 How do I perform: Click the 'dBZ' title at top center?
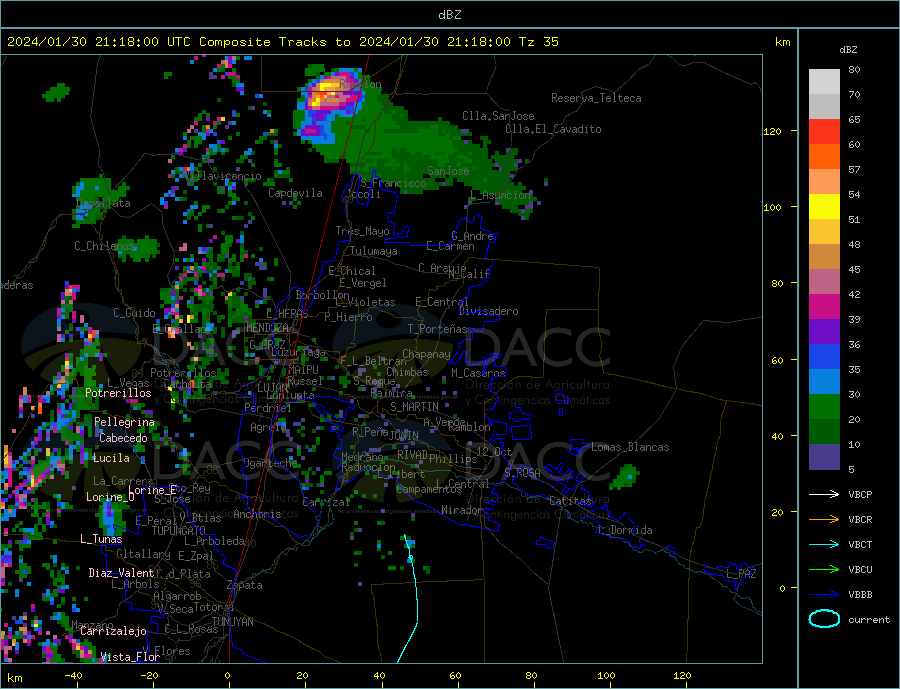(449, 15)
